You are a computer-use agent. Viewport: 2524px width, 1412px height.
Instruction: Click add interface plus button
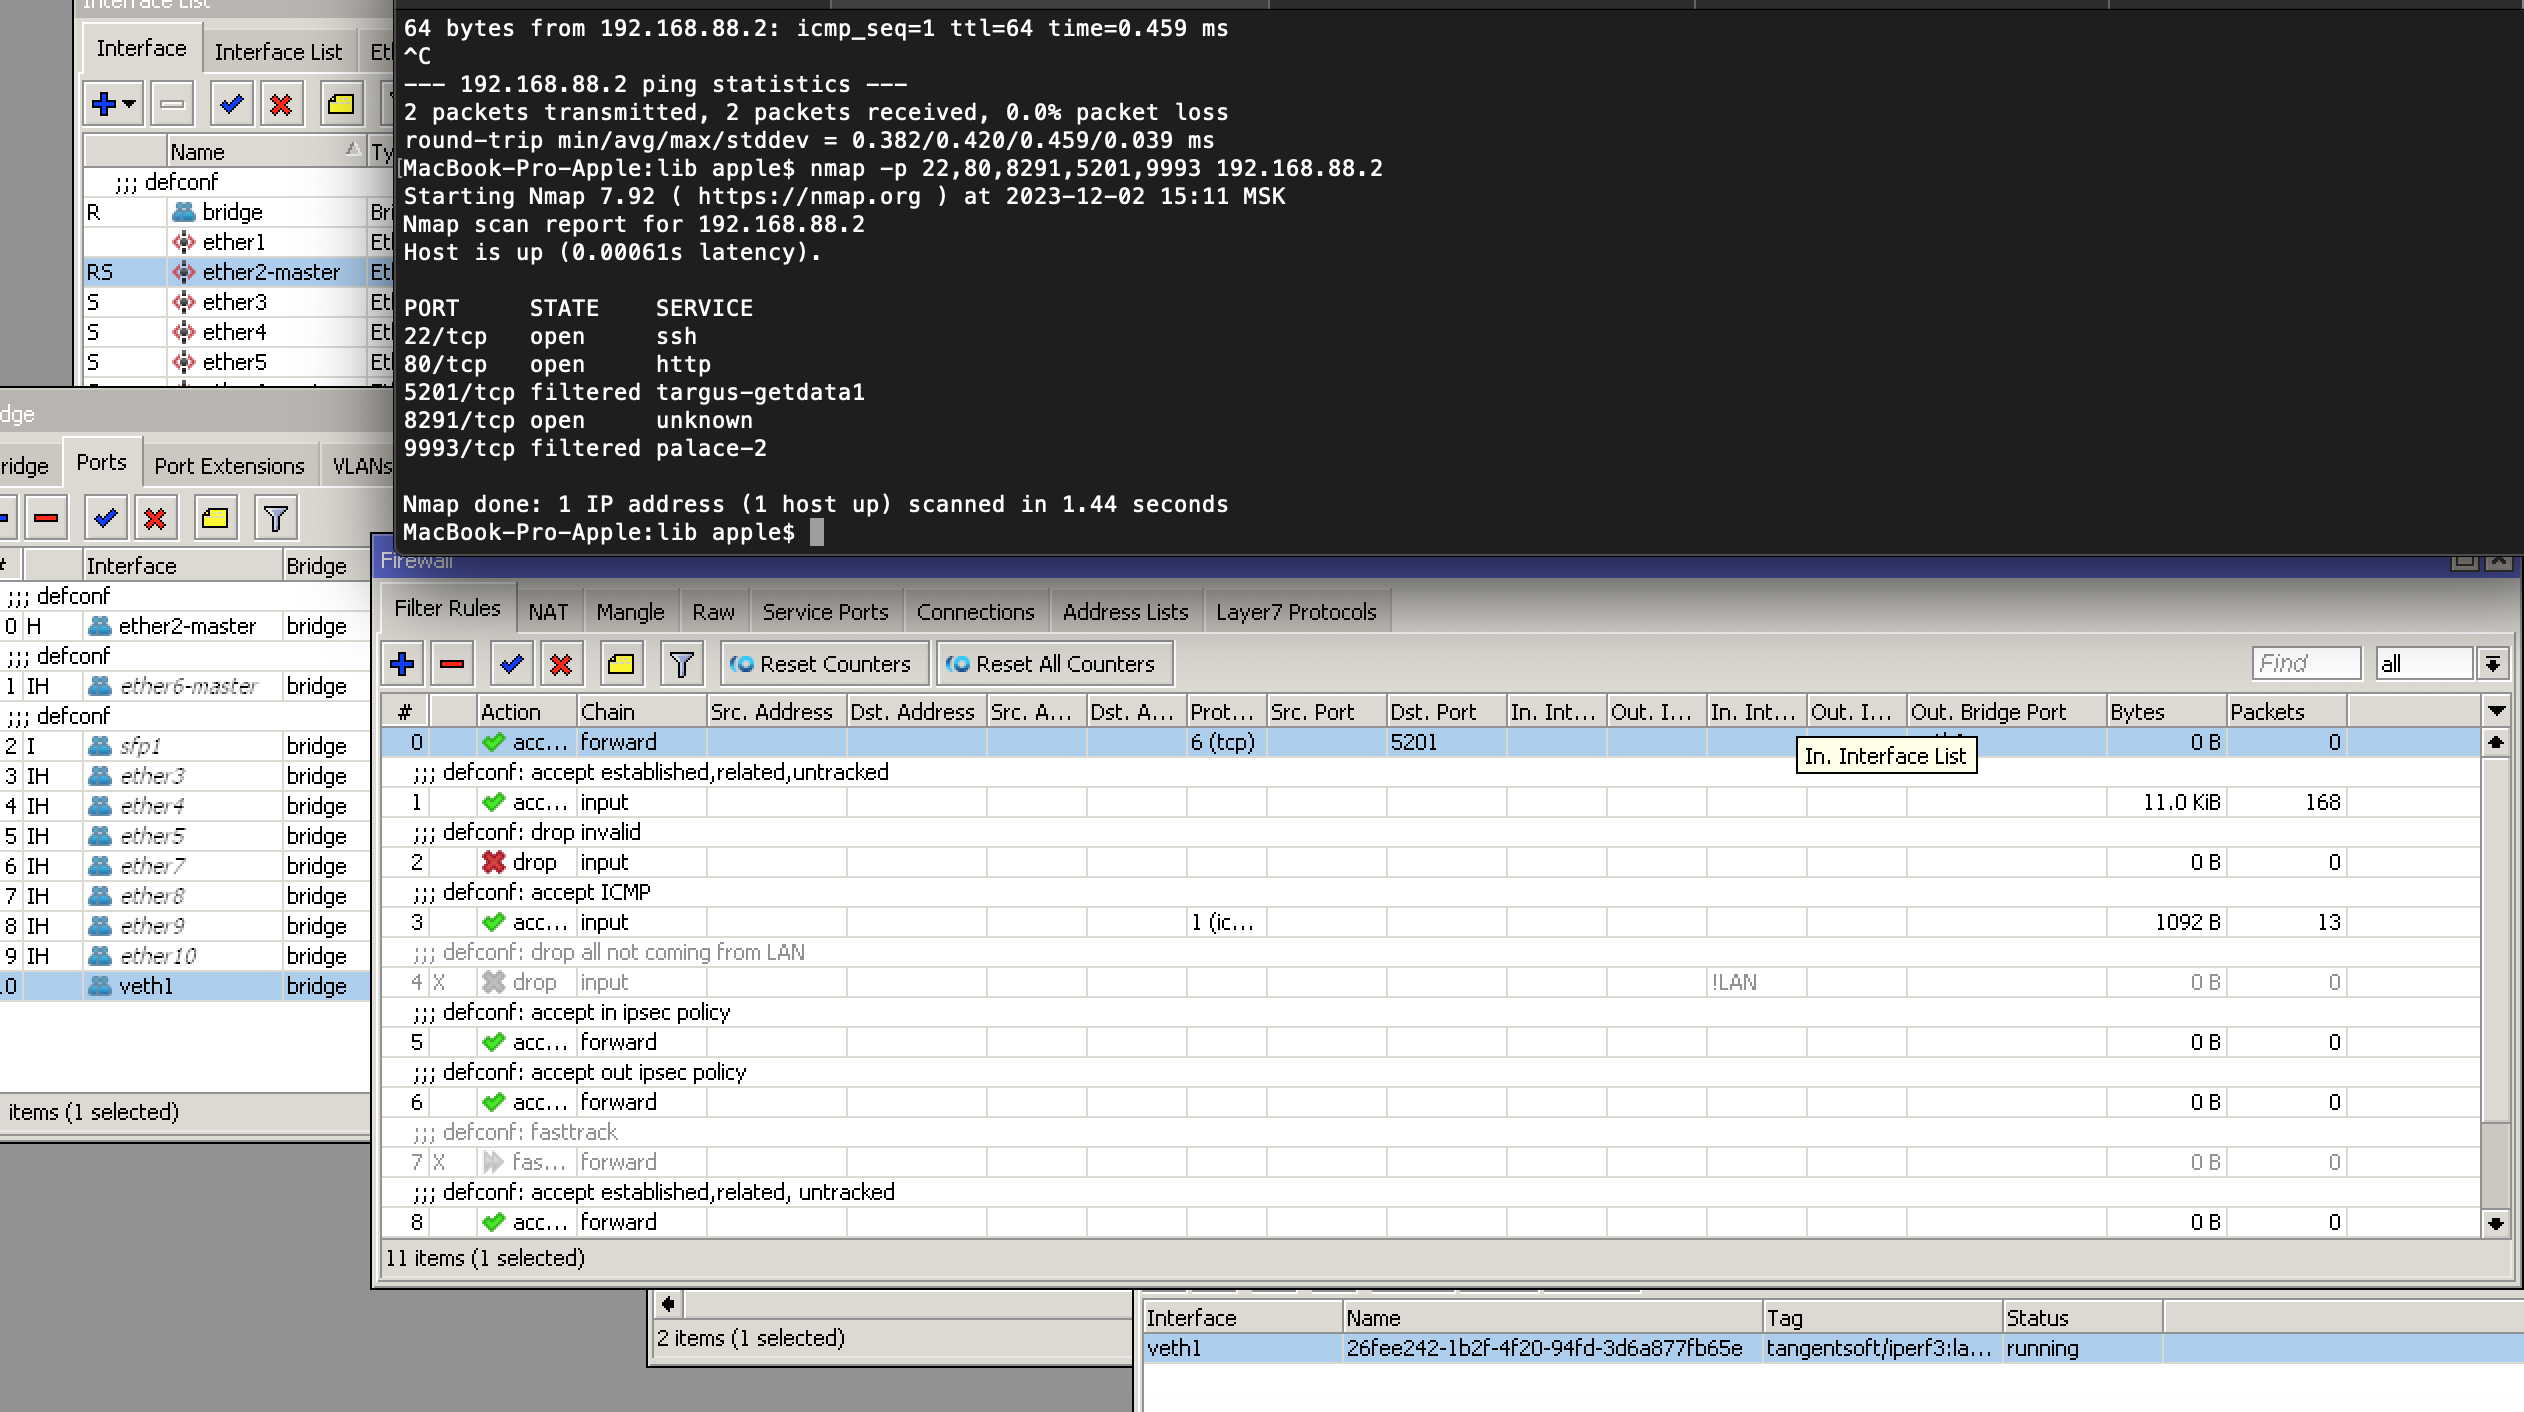pyautogui.click(x=104, y=103)
